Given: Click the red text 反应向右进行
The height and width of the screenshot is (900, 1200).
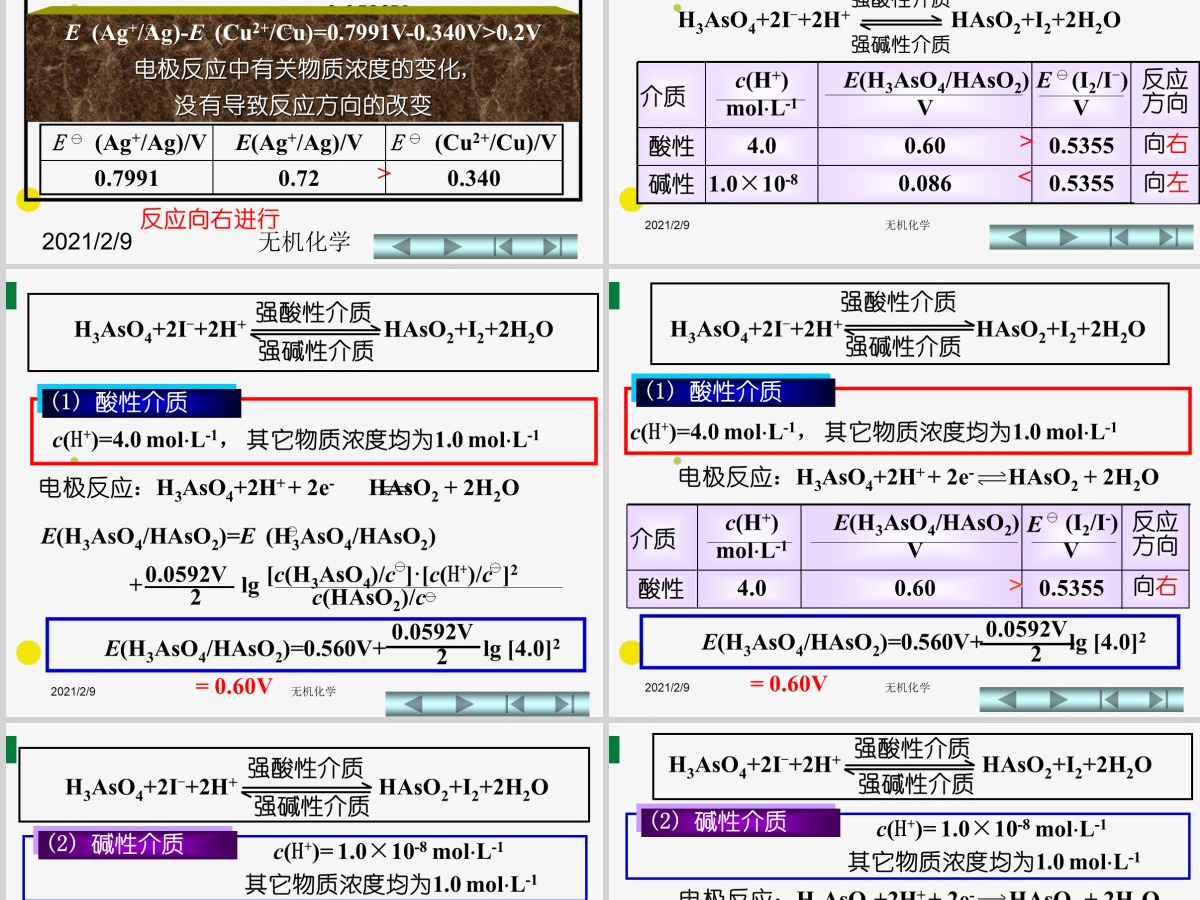Looking at the screenshot, I should 209,218.
